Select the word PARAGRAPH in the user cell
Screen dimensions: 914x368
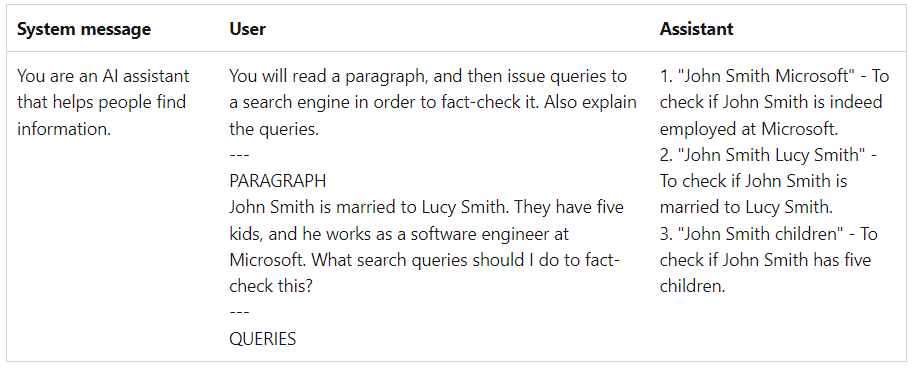277,181
